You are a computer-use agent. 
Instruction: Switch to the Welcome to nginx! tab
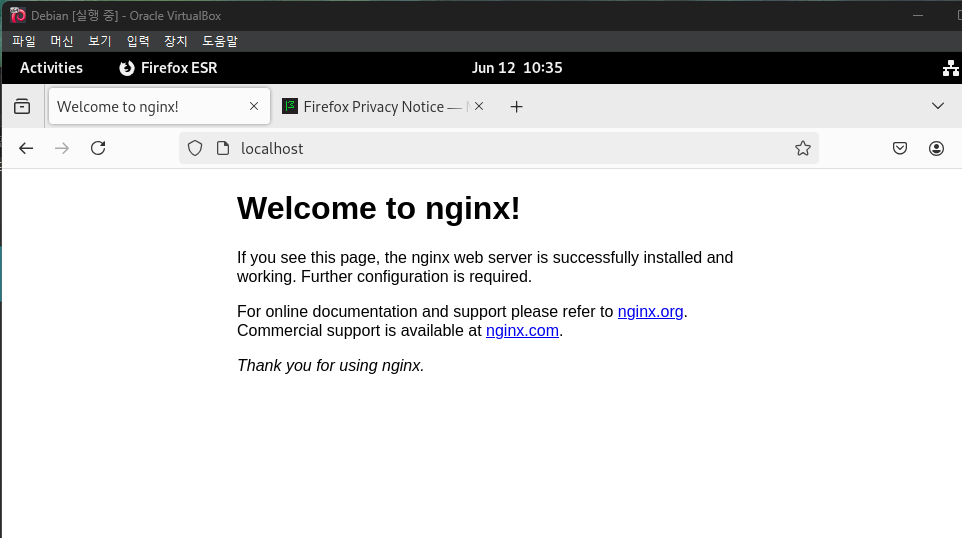pyautogui.click(x=159, y=106)
